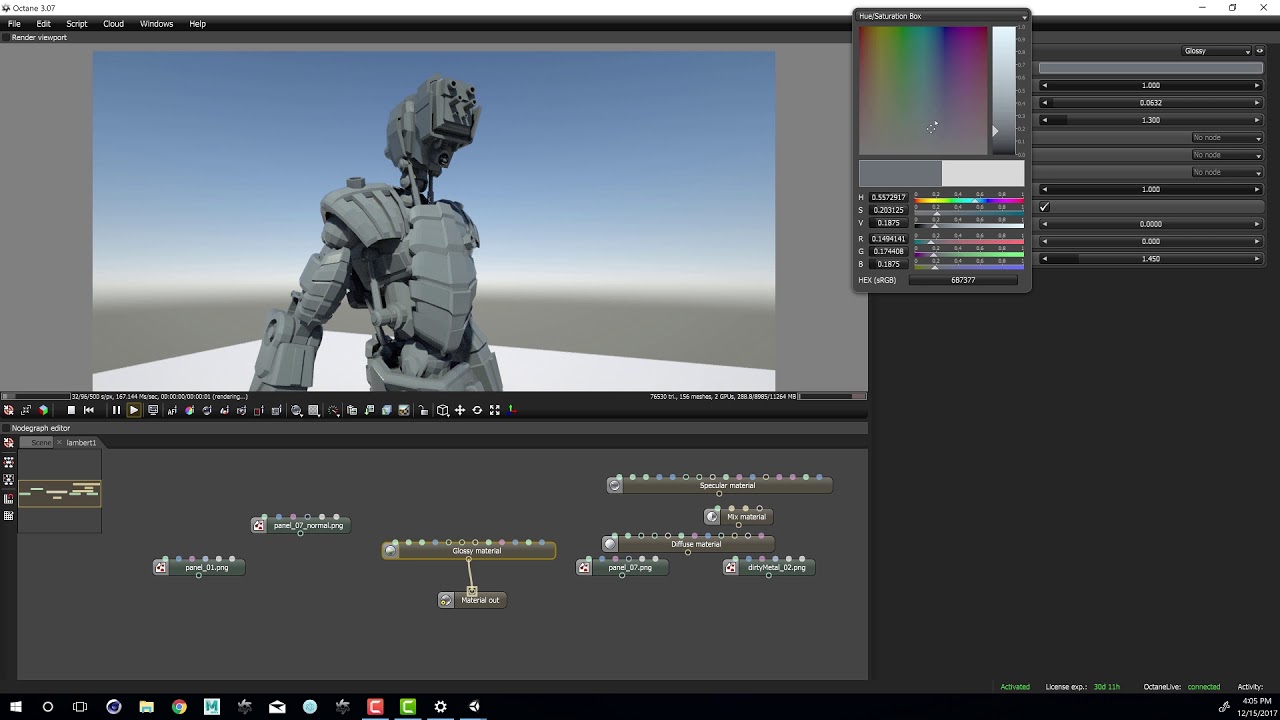Viewport: 1280px width, 720px height.
Task: Click the color wheel picker icon in toolbar
Action: 189,410
